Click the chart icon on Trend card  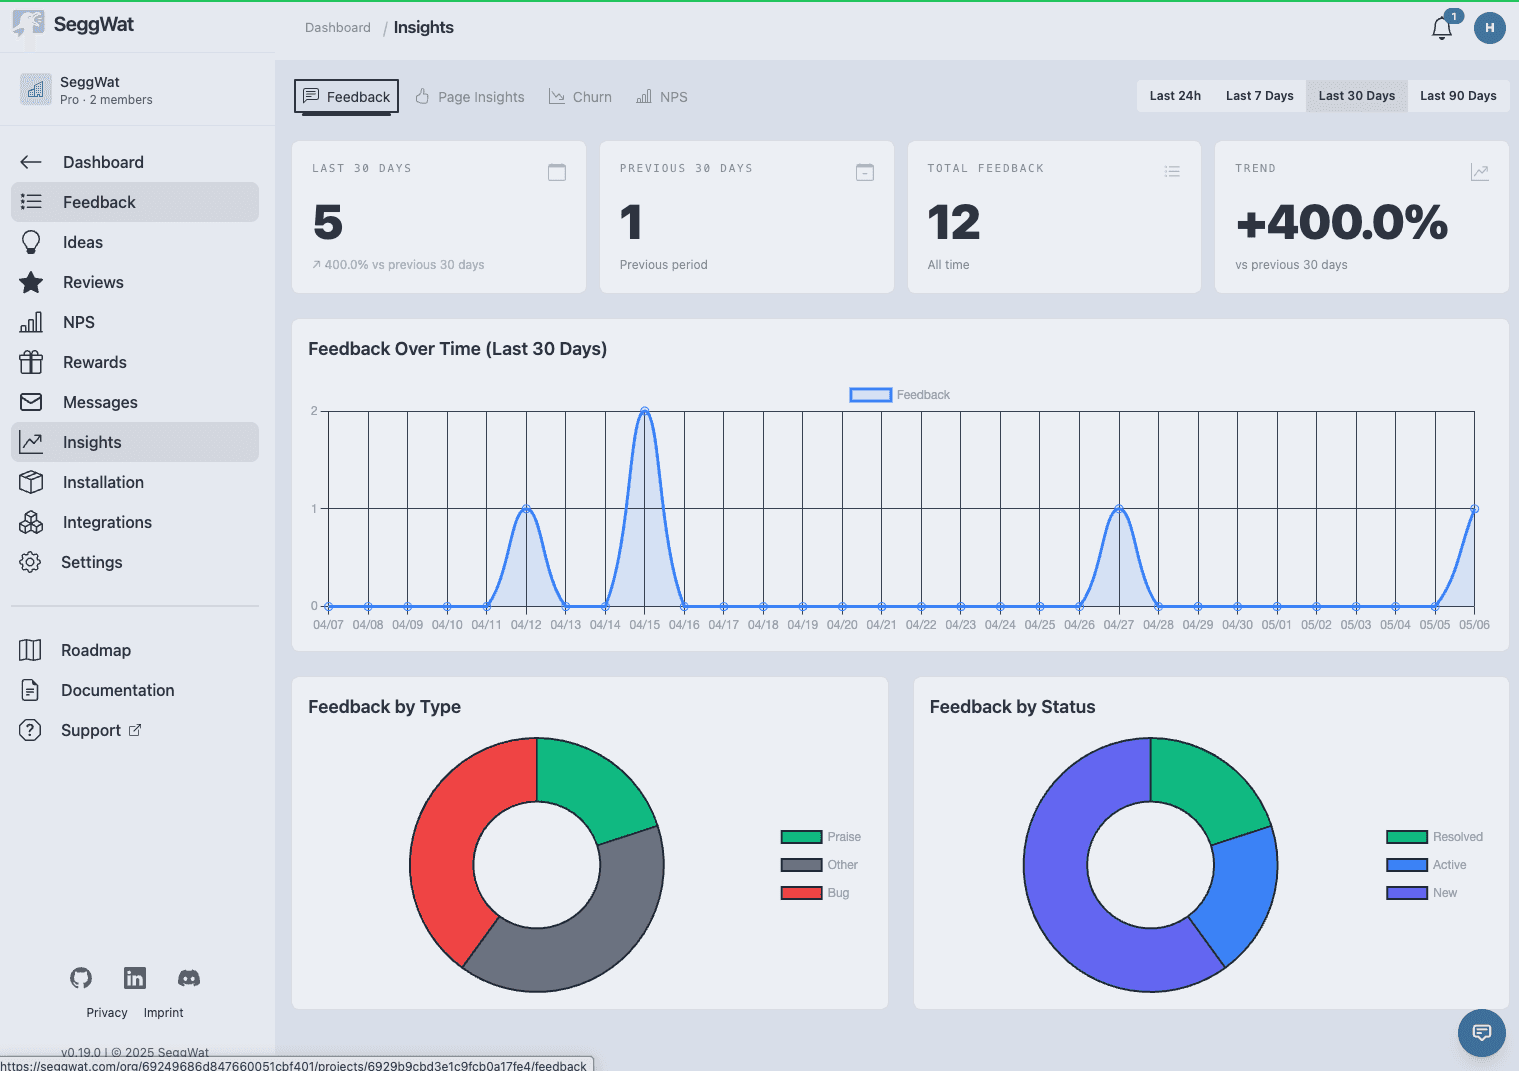pyautogui.click(x=1480, y=172)
